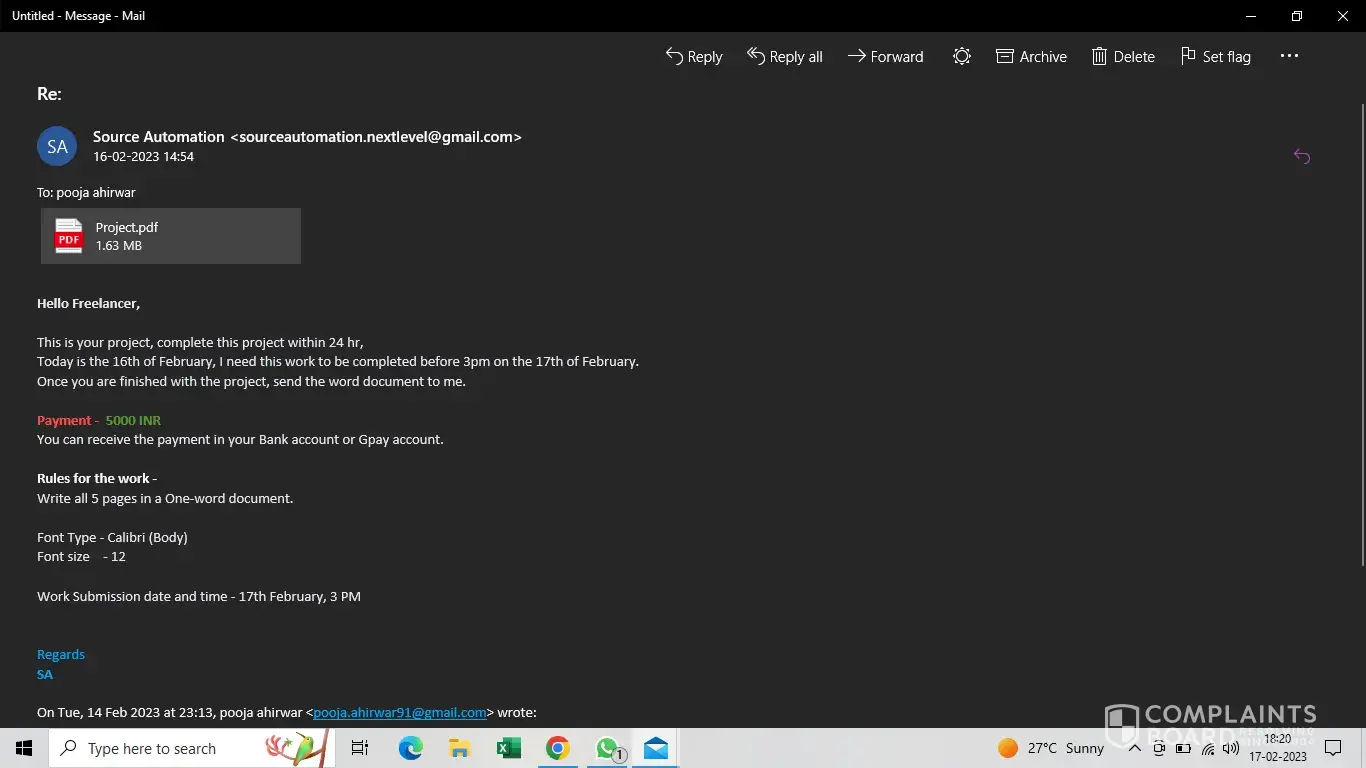
Task: Click Reply all in the toolbar
Action: point(785,57)
